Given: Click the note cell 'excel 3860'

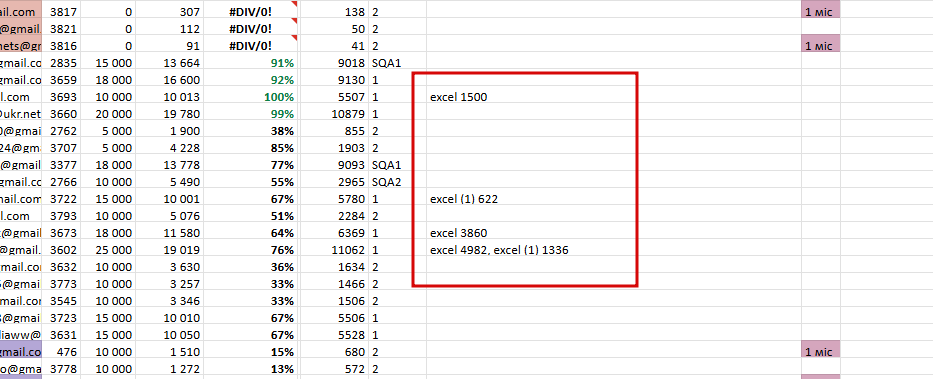Looking at the screenshot, I should (458, 233).
